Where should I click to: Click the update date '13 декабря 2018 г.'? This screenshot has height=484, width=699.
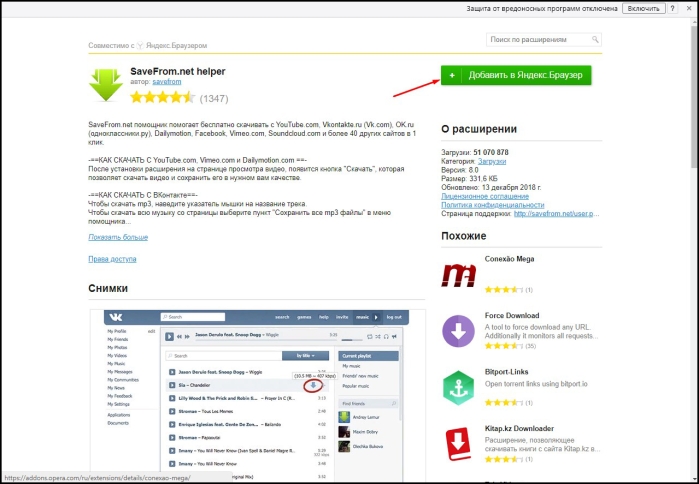511,187
